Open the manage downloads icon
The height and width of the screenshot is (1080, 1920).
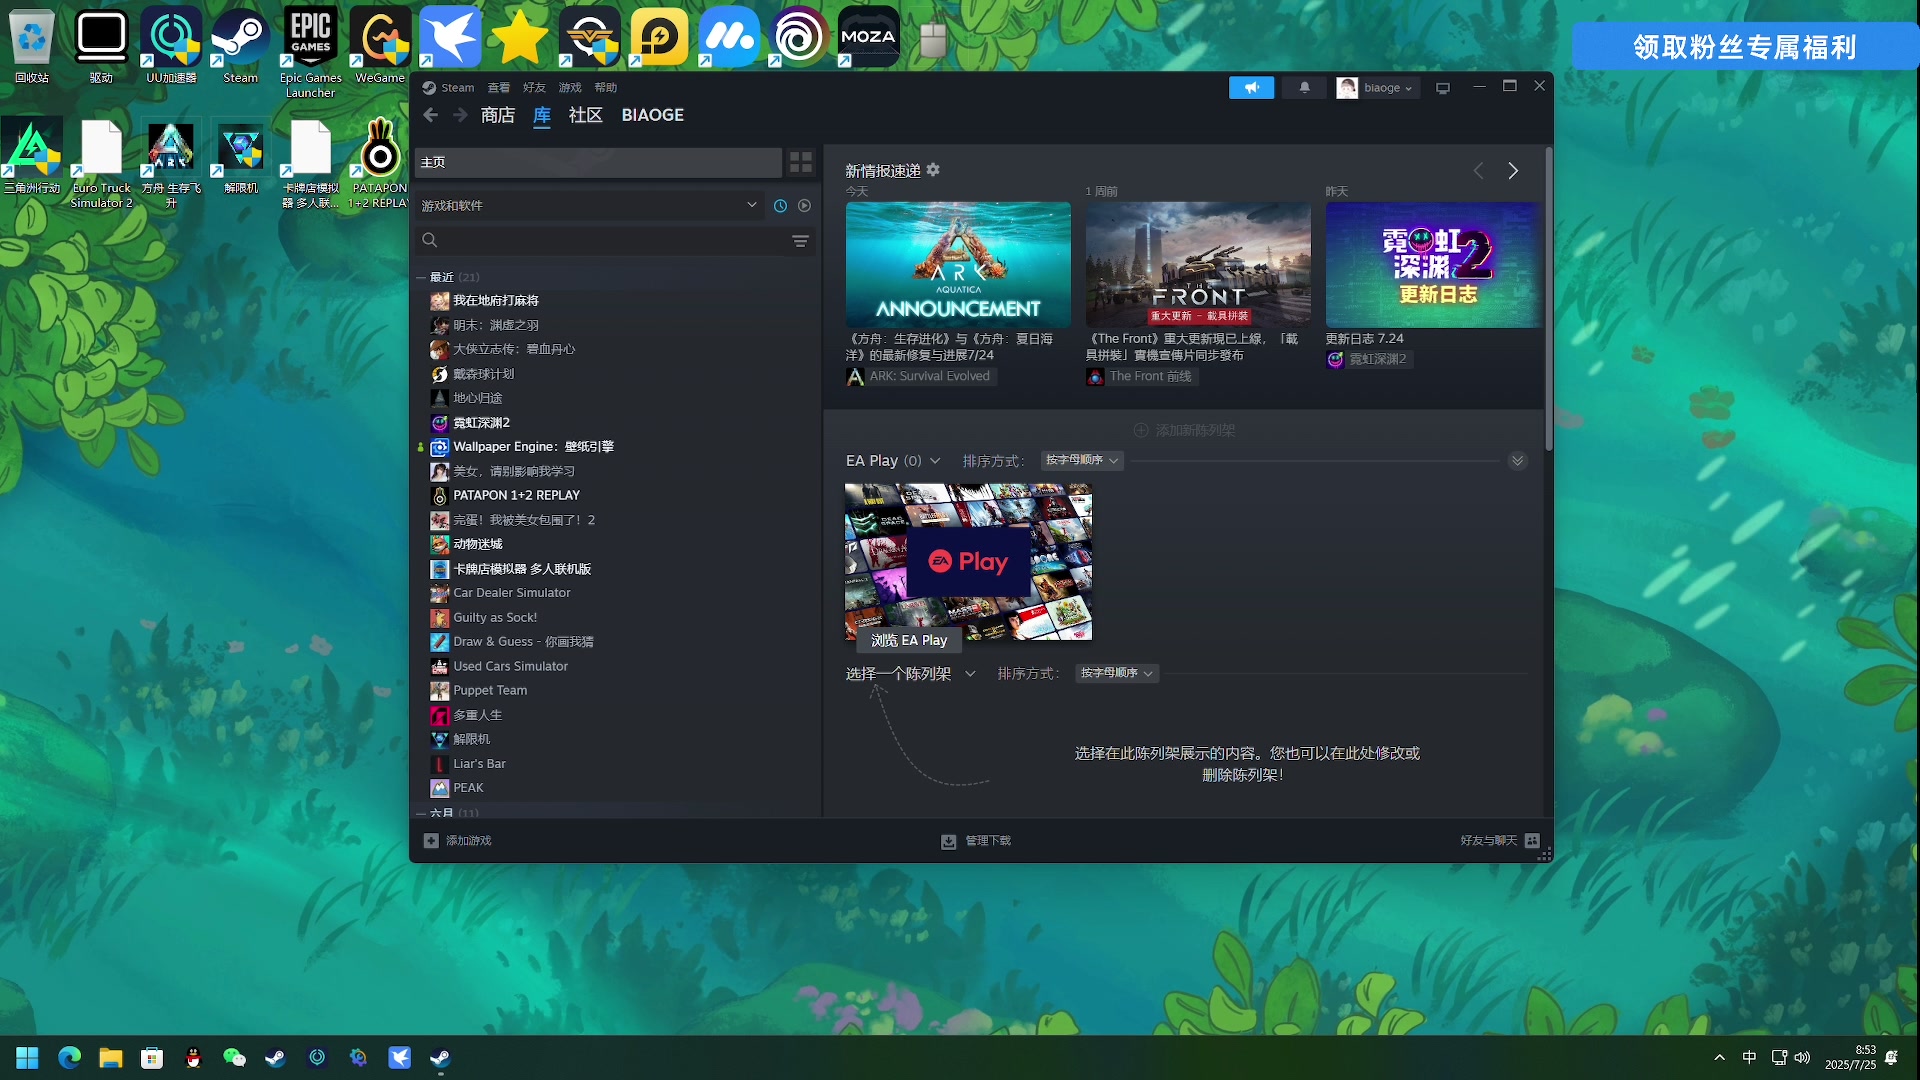point(948,841)
